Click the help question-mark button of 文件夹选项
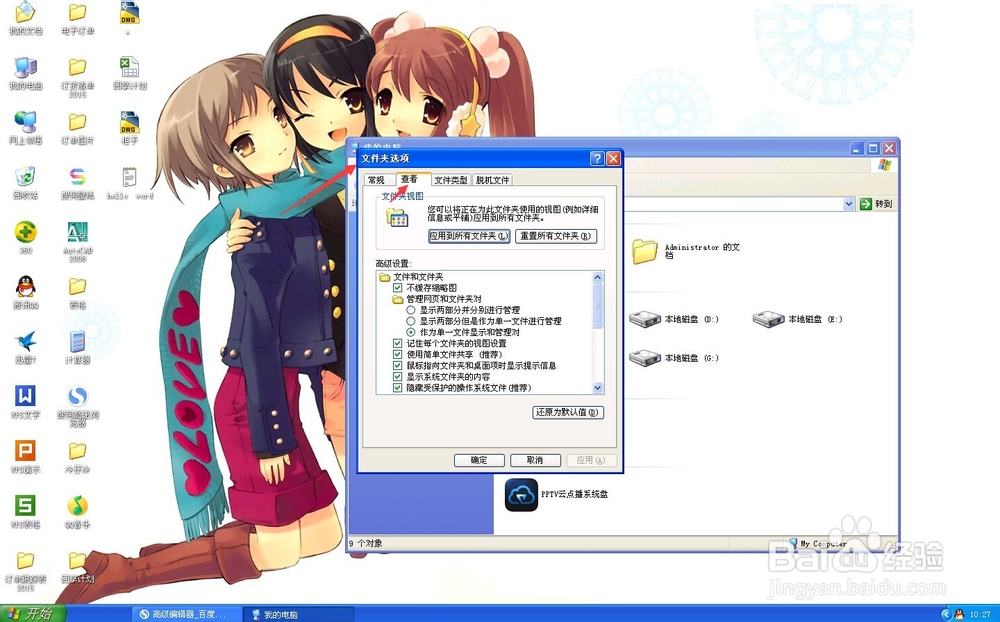Screen dimensions: 1000x622 click(x=597, y=158)
